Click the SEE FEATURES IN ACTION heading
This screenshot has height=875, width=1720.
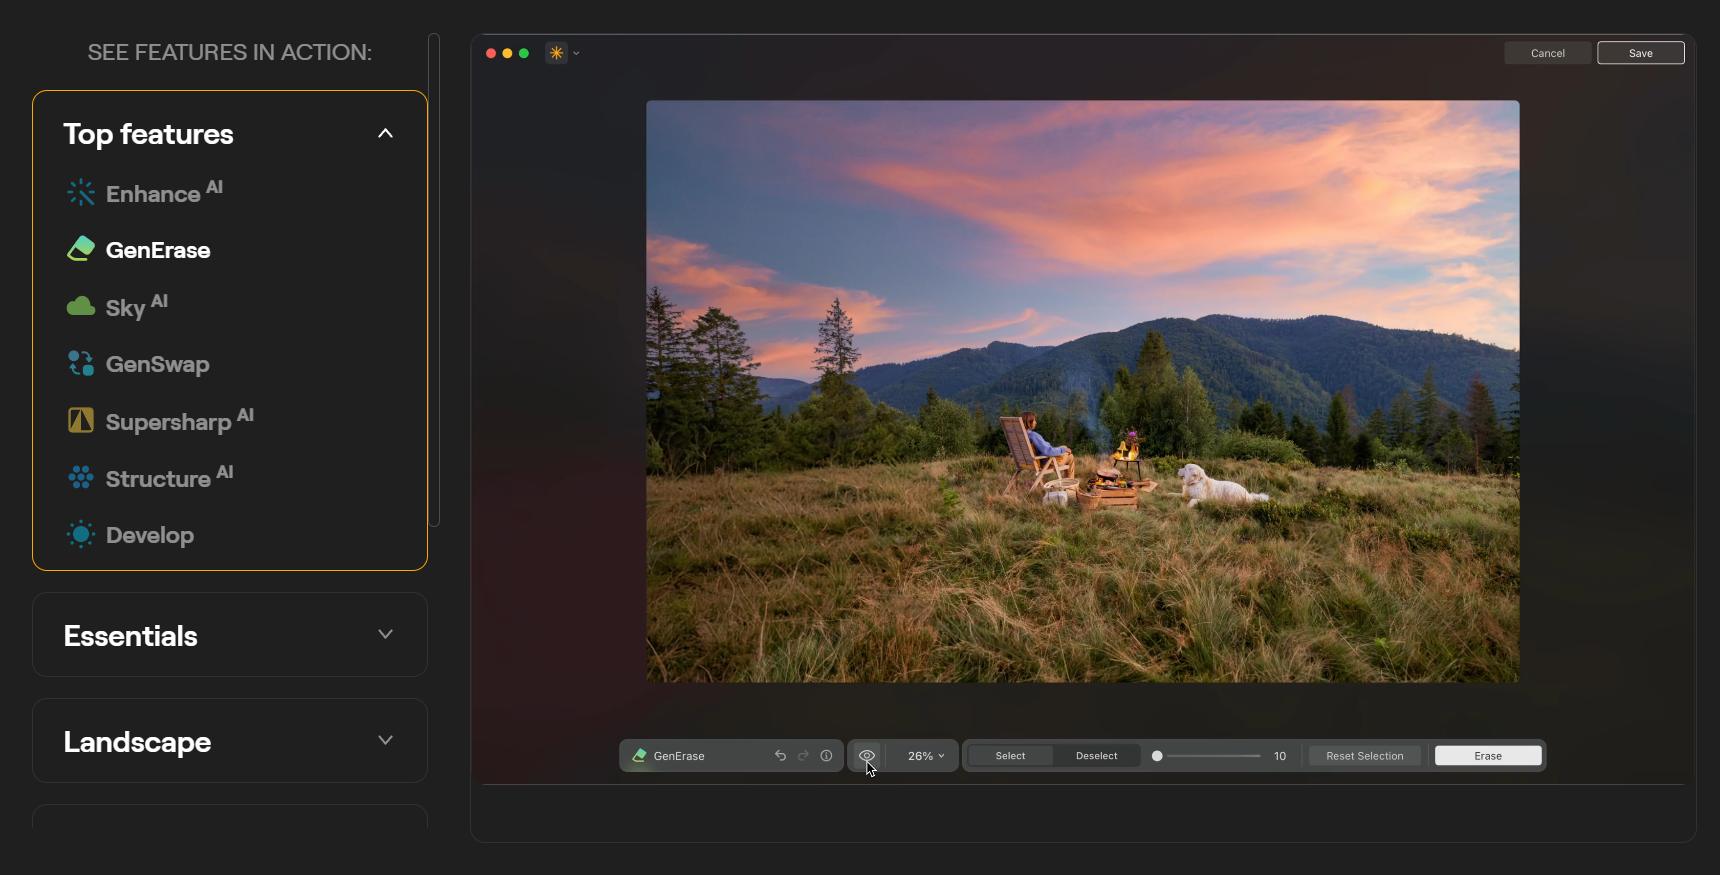pyautogui.click(x=229, y=52)
